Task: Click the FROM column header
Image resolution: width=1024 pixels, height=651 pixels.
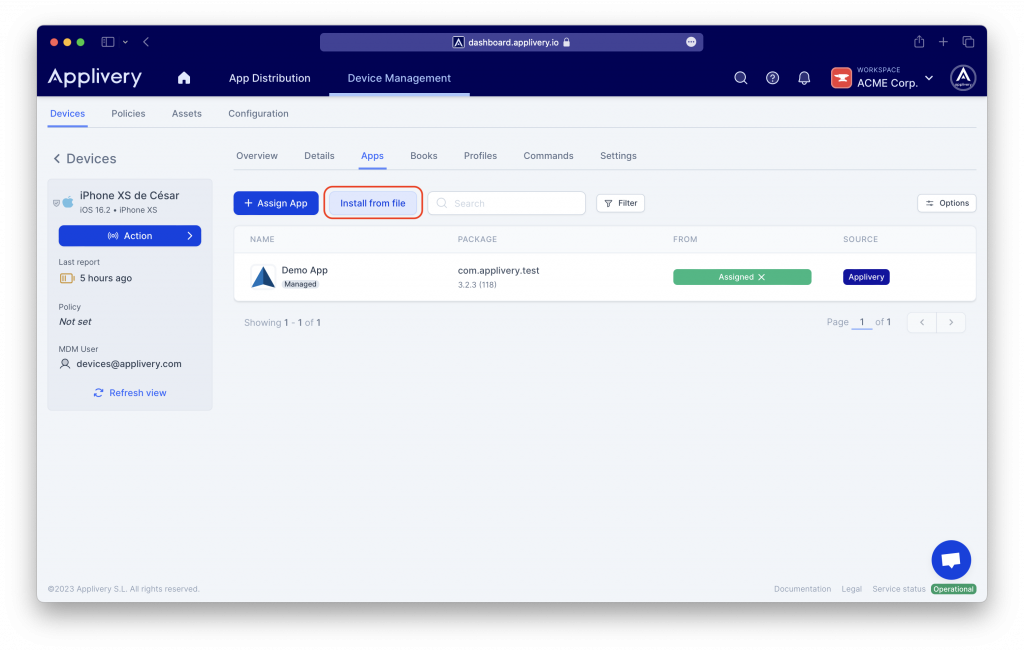Action: pos(685,240)
